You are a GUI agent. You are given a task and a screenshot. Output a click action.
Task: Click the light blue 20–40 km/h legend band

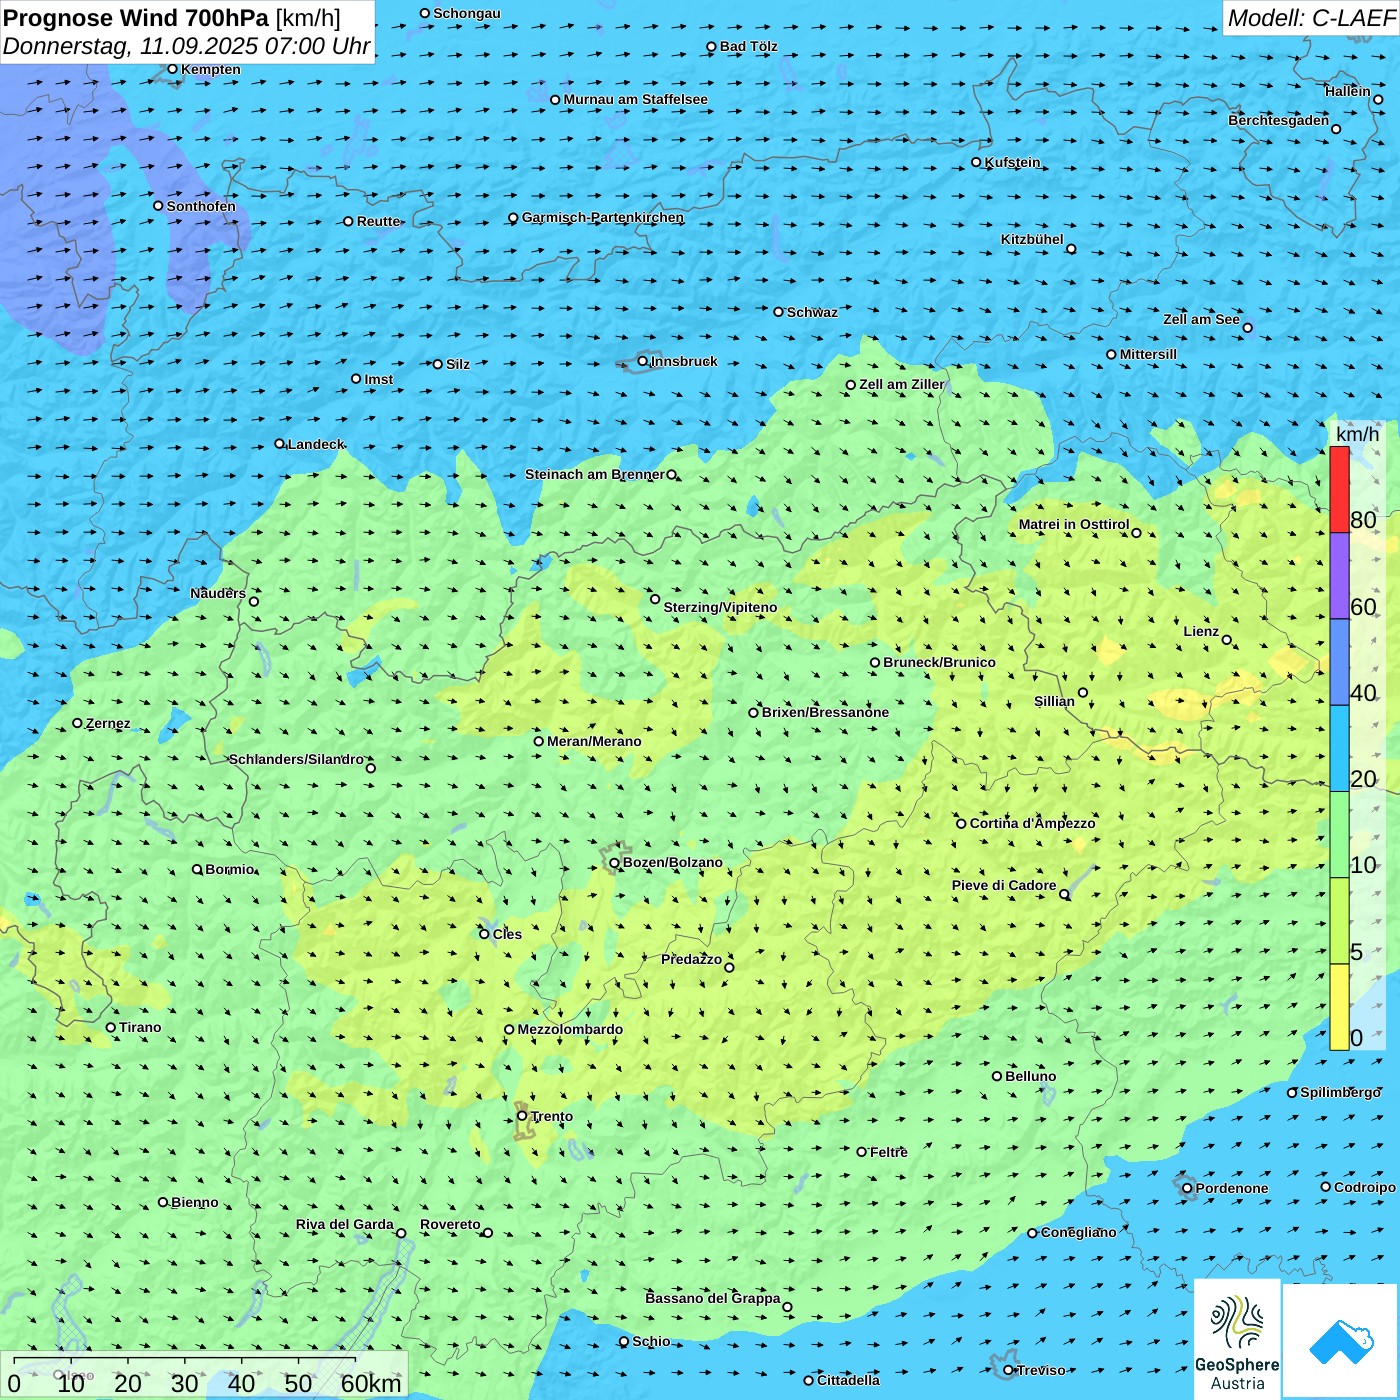click(1339, 748)
